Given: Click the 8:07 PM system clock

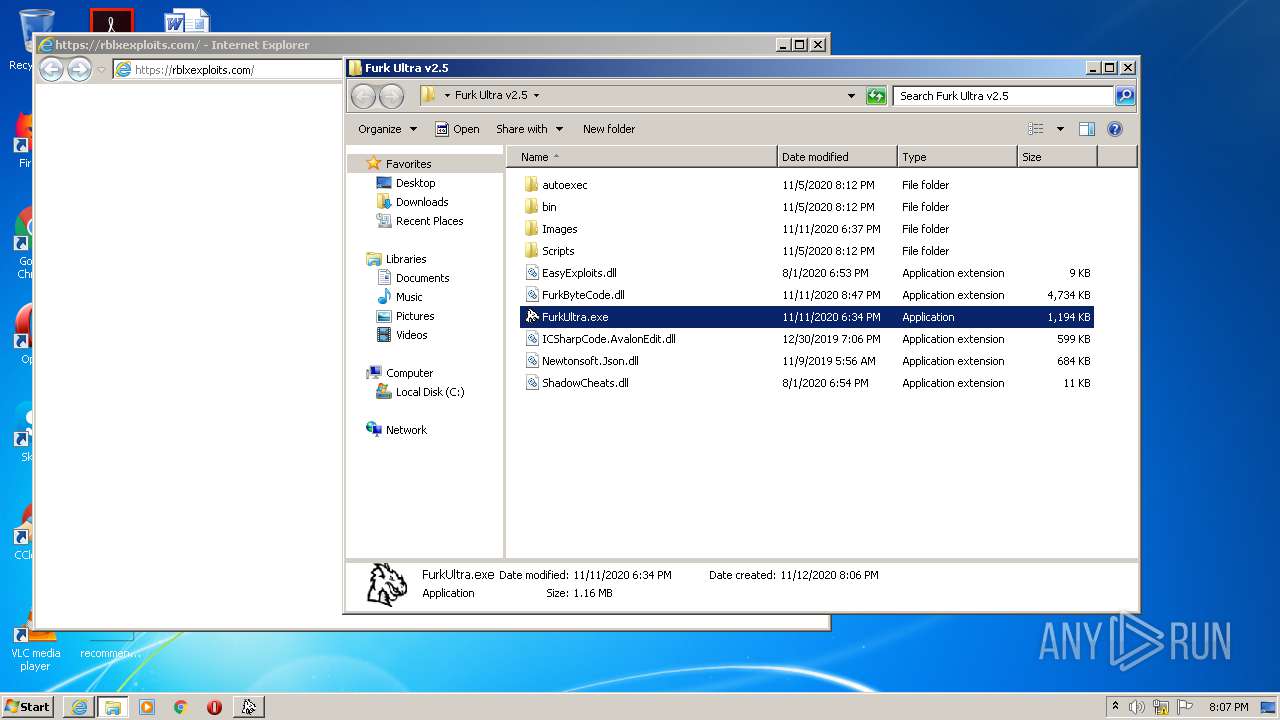Looking at the screenshot, I should click(x=1228, y=707).
